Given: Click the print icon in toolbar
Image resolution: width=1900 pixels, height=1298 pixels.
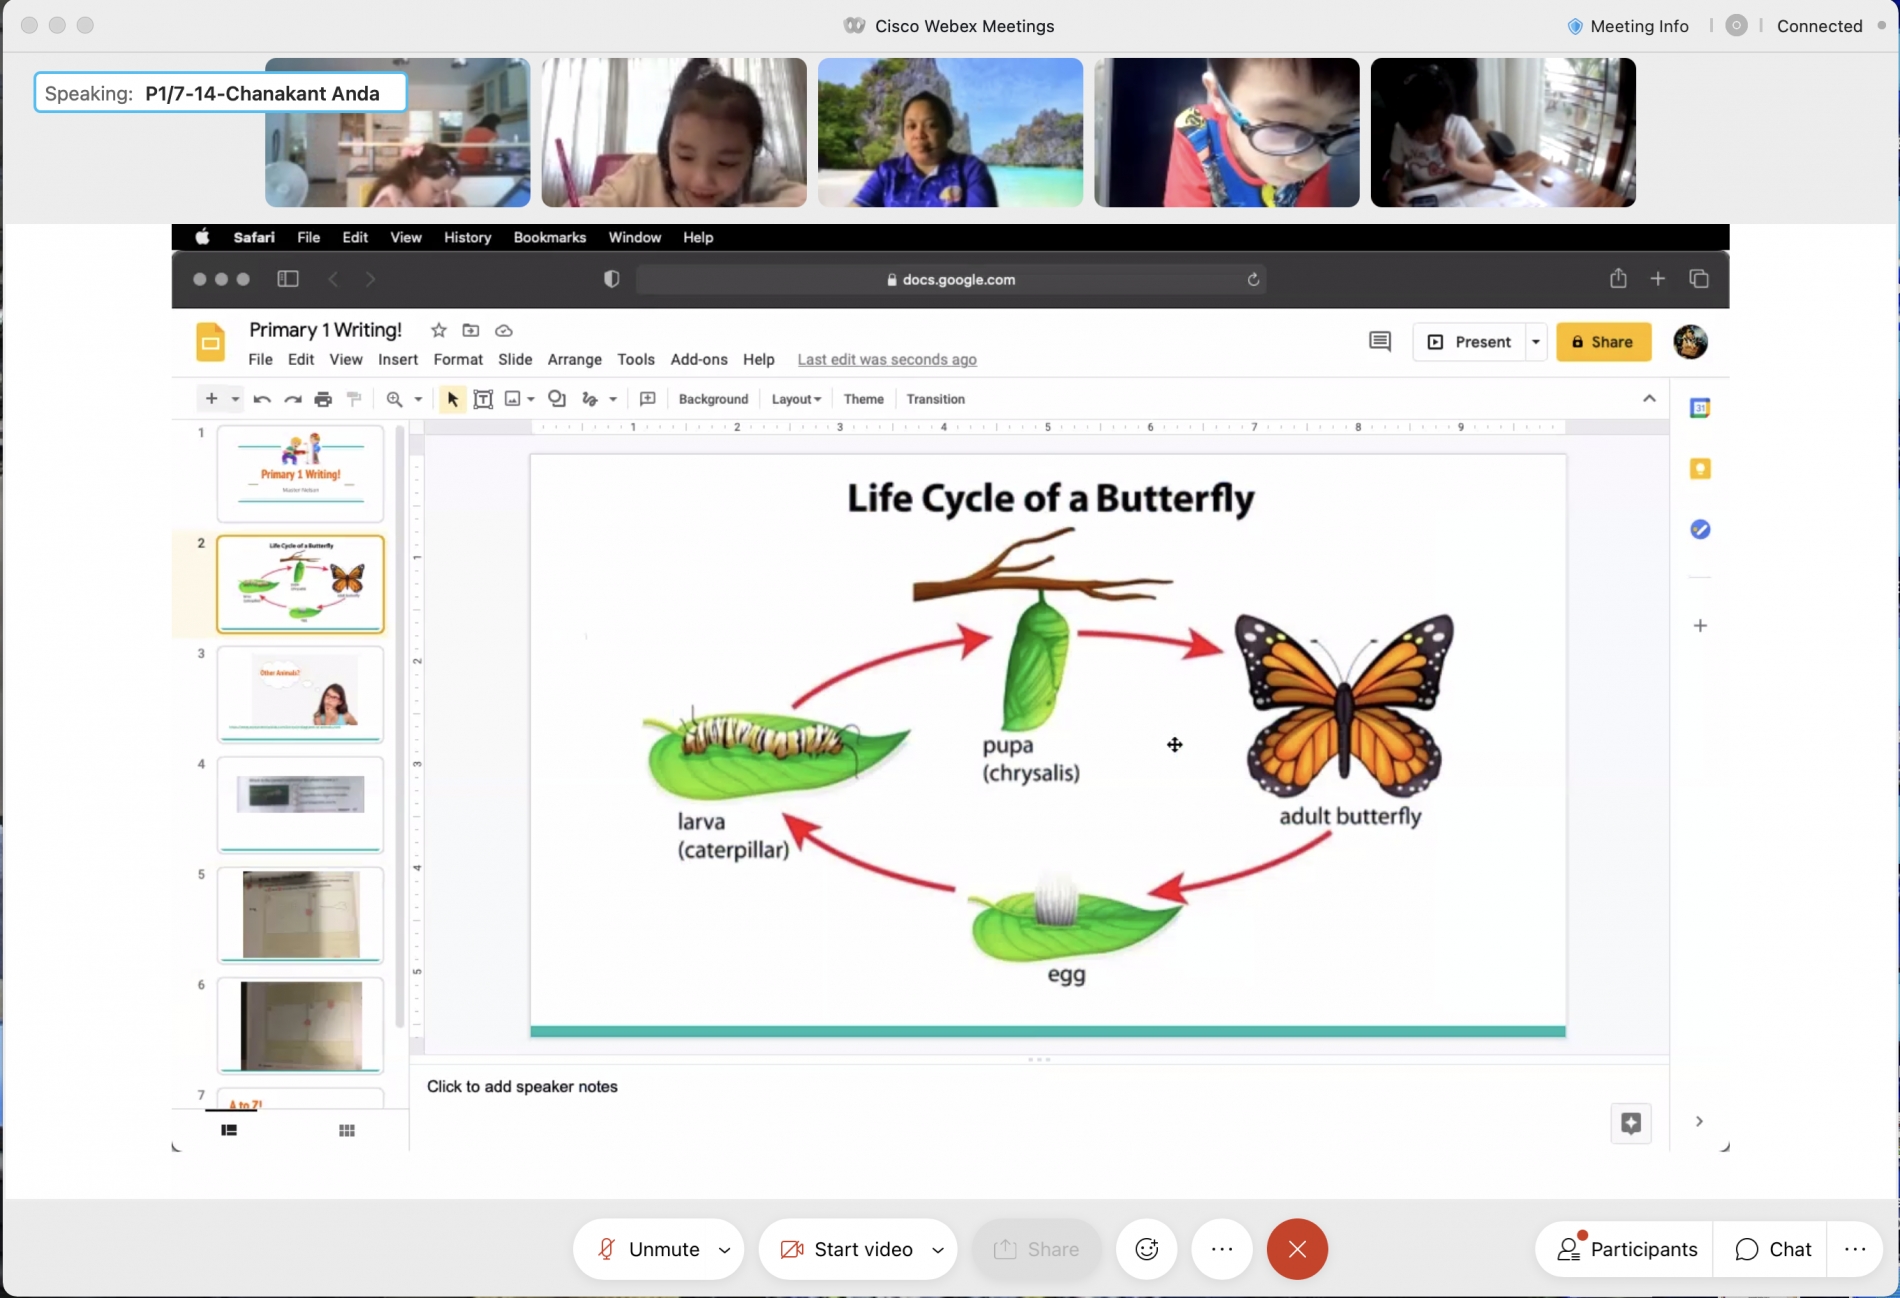Looking at the screenshot, I should (x=323, y=399).
